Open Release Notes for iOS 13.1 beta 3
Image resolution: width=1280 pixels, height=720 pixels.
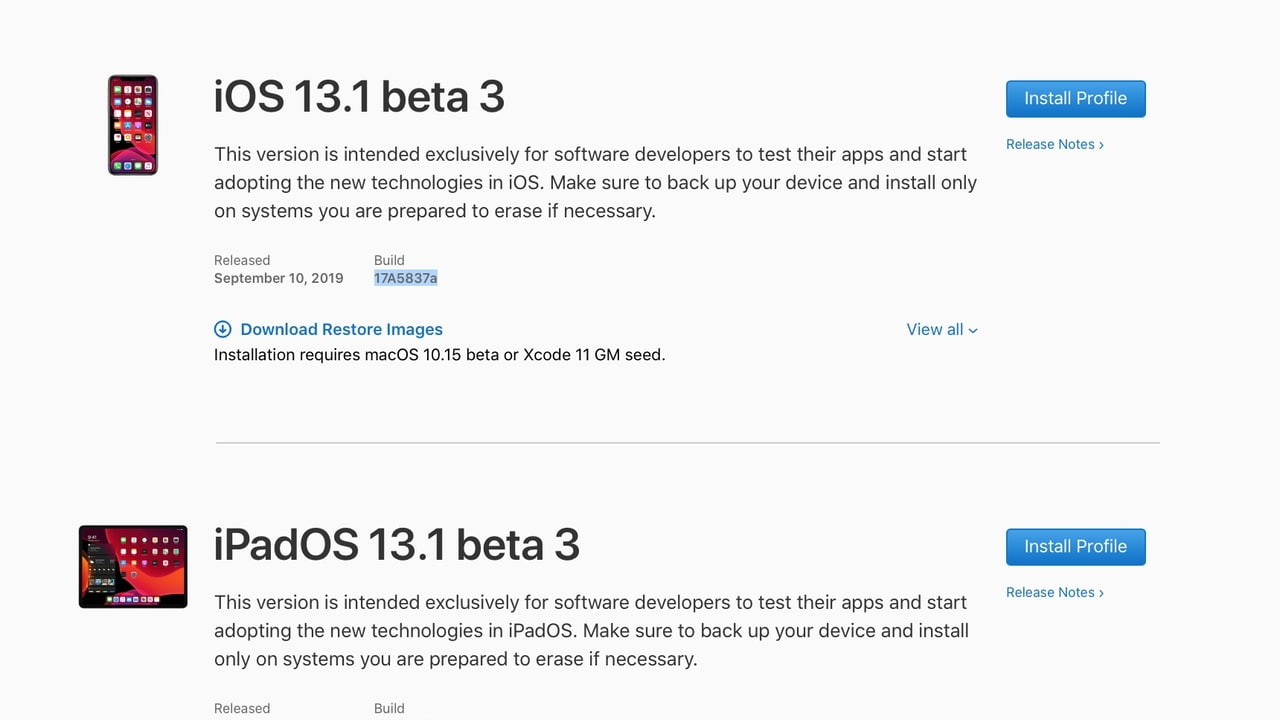pos(1055,144)
